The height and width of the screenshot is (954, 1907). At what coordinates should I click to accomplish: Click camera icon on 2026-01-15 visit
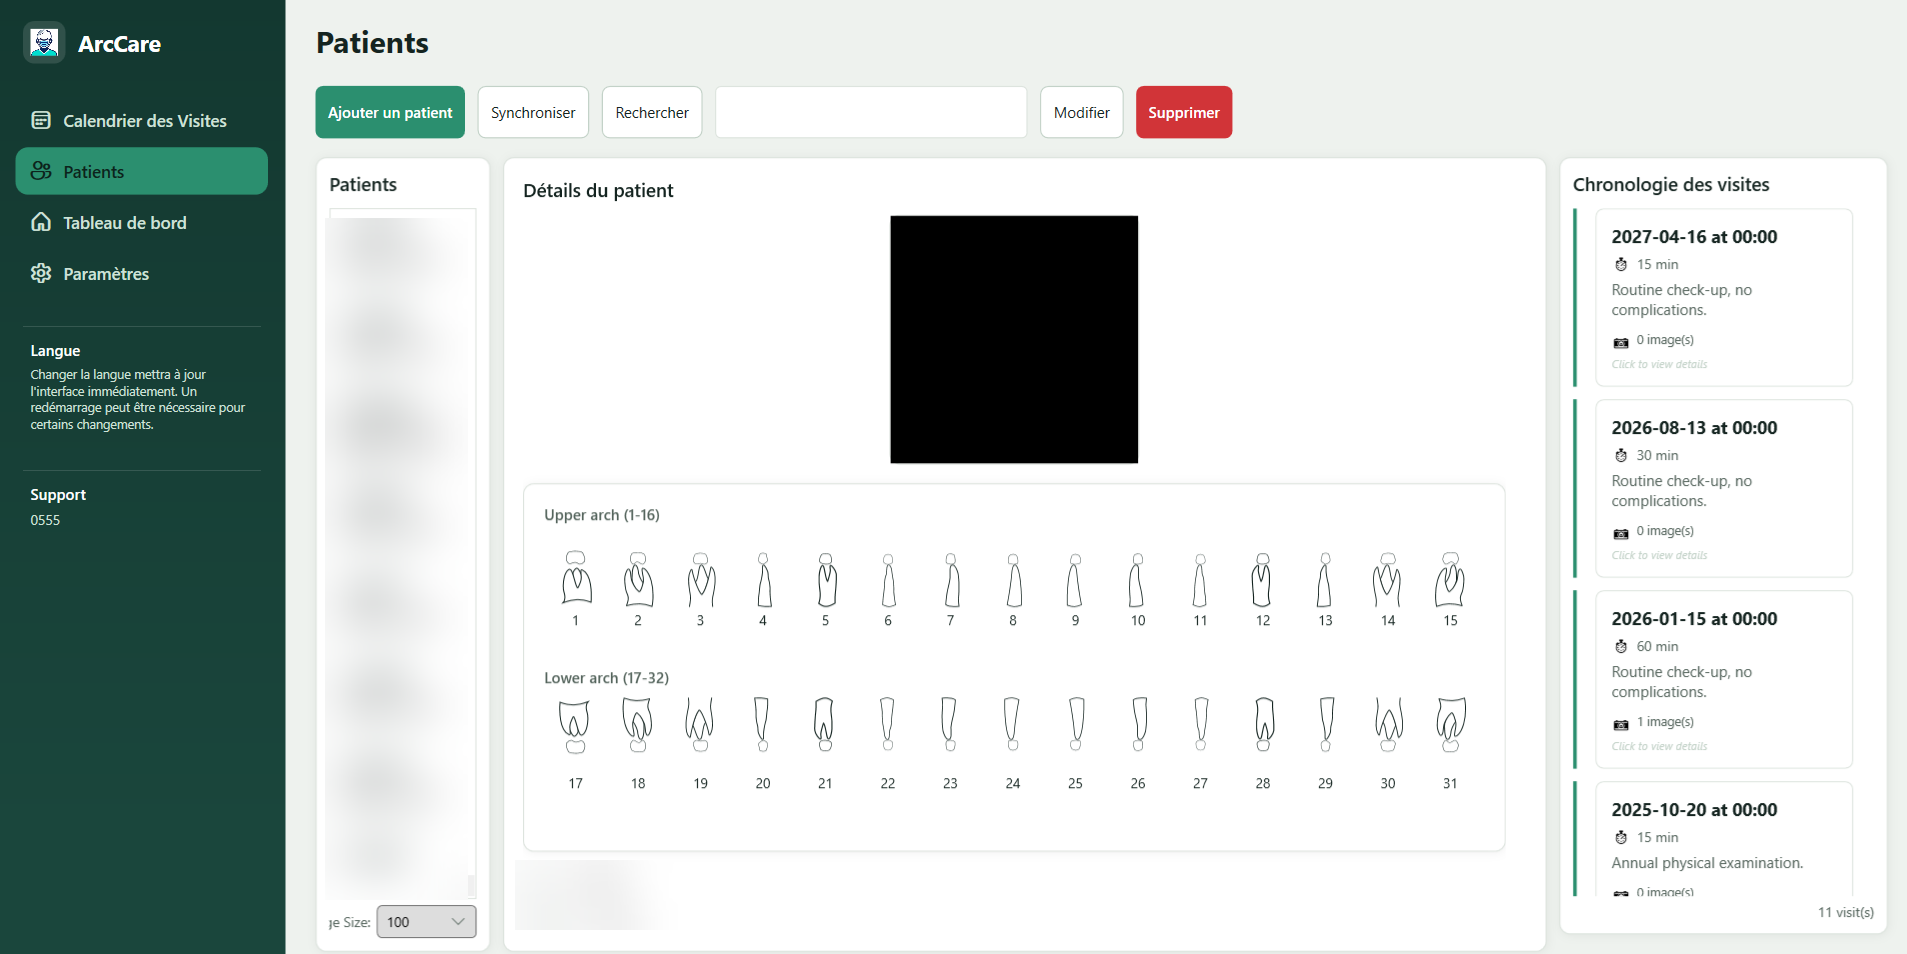(x=1621, y=724)
